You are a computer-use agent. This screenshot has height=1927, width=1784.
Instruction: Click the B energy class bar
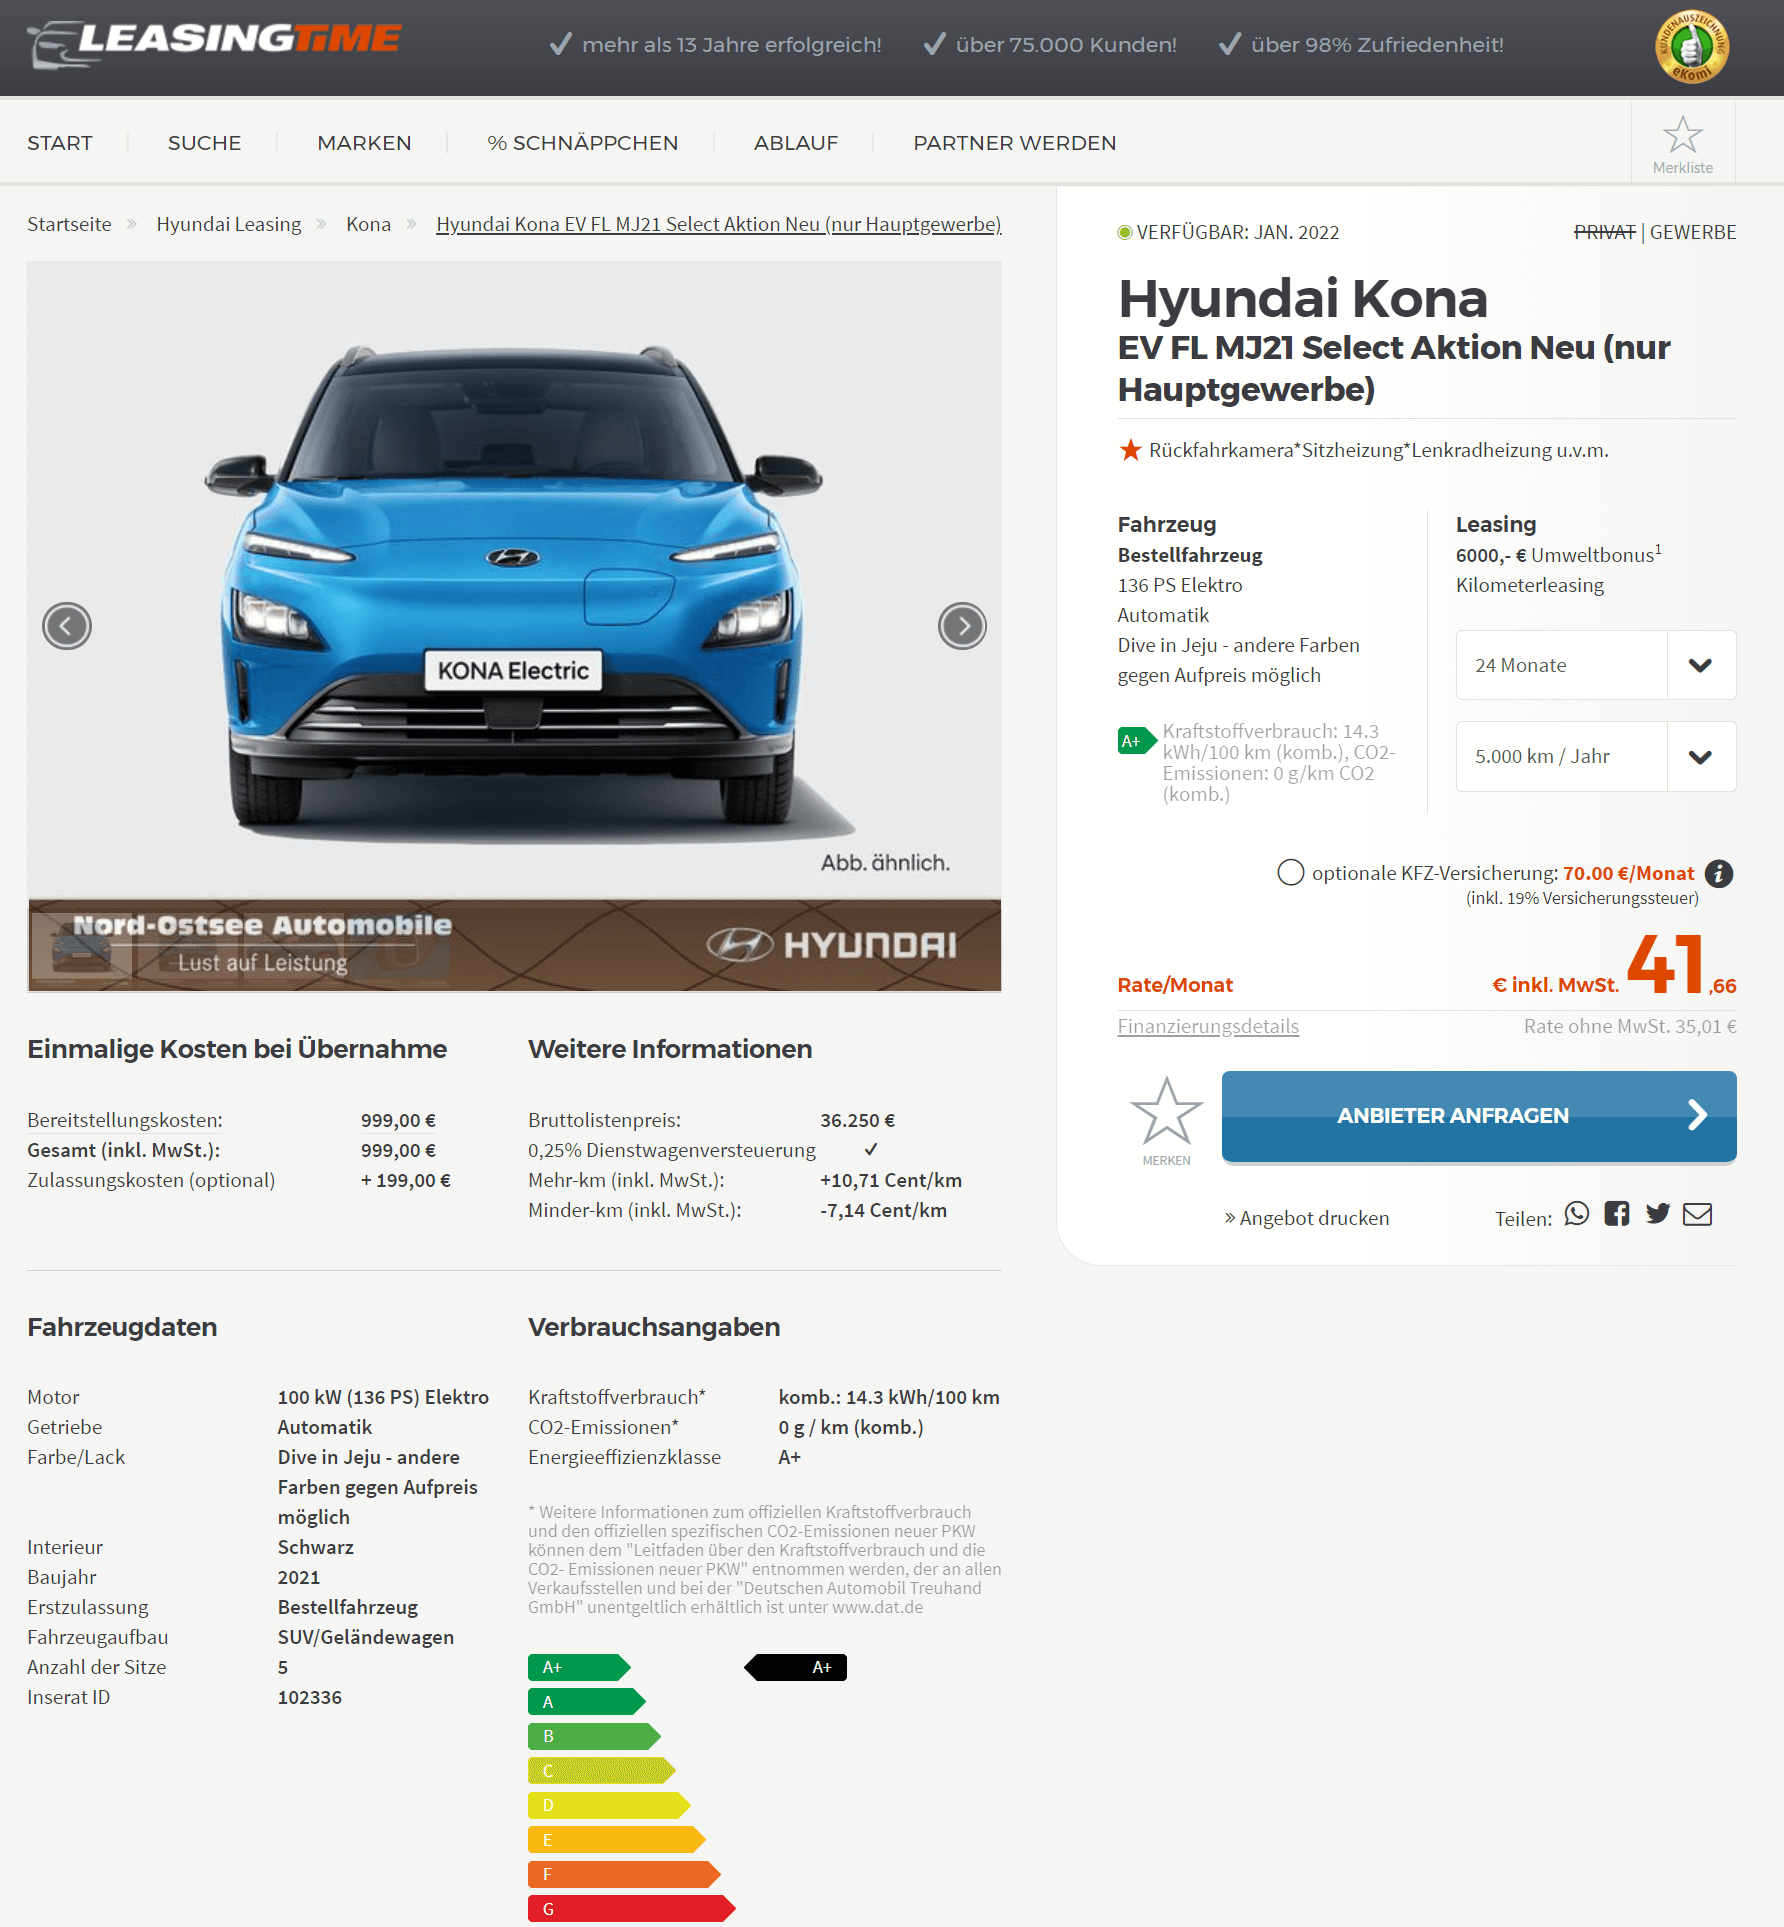[x=594, y=1736]
